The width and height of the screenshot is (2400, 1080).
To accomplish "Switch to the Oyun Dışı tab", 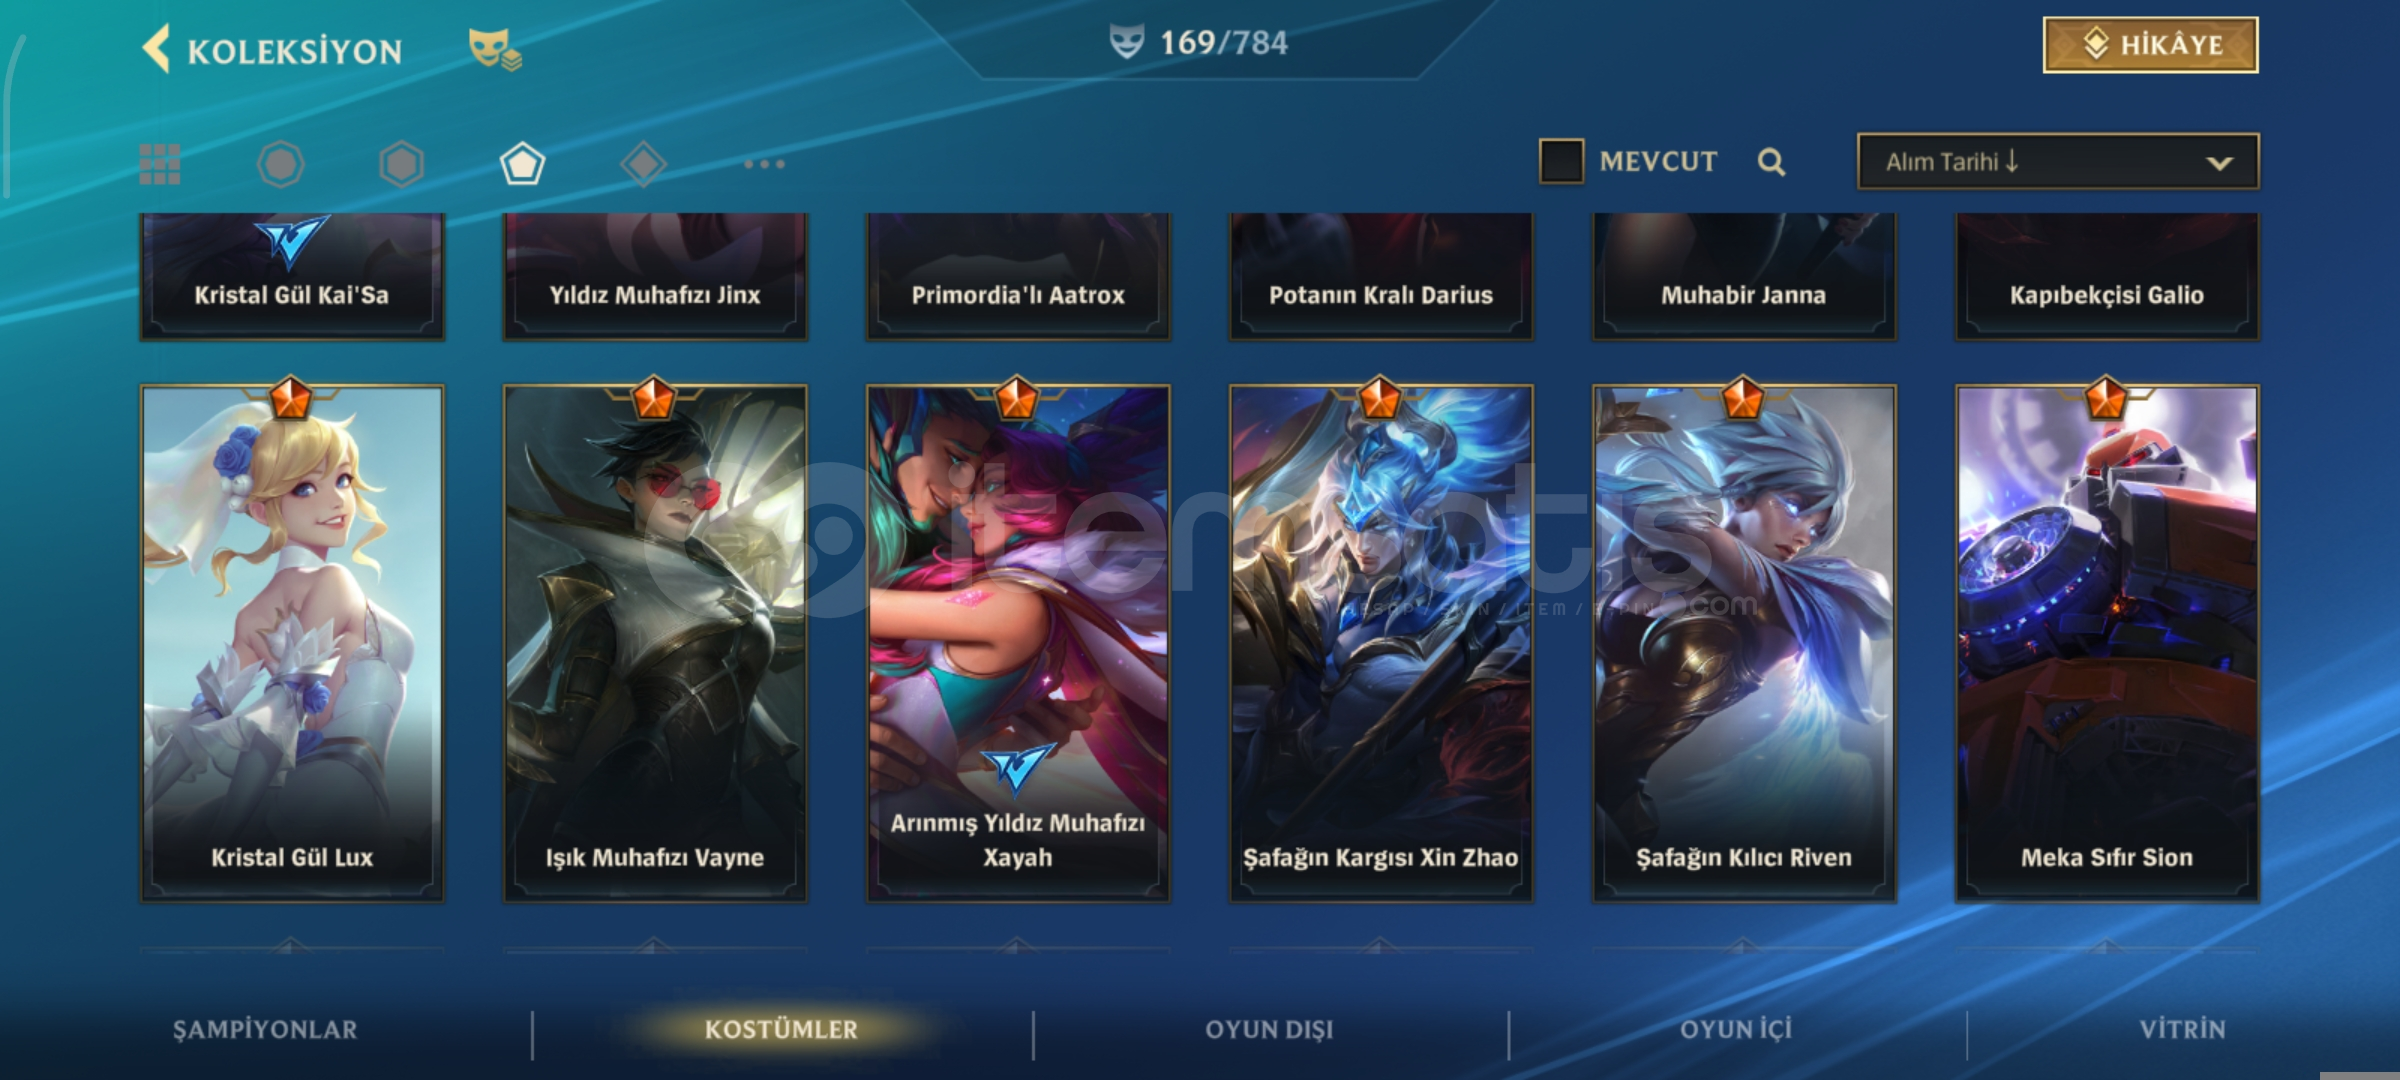I will pyautogui.click(x=1269, y=1029).
